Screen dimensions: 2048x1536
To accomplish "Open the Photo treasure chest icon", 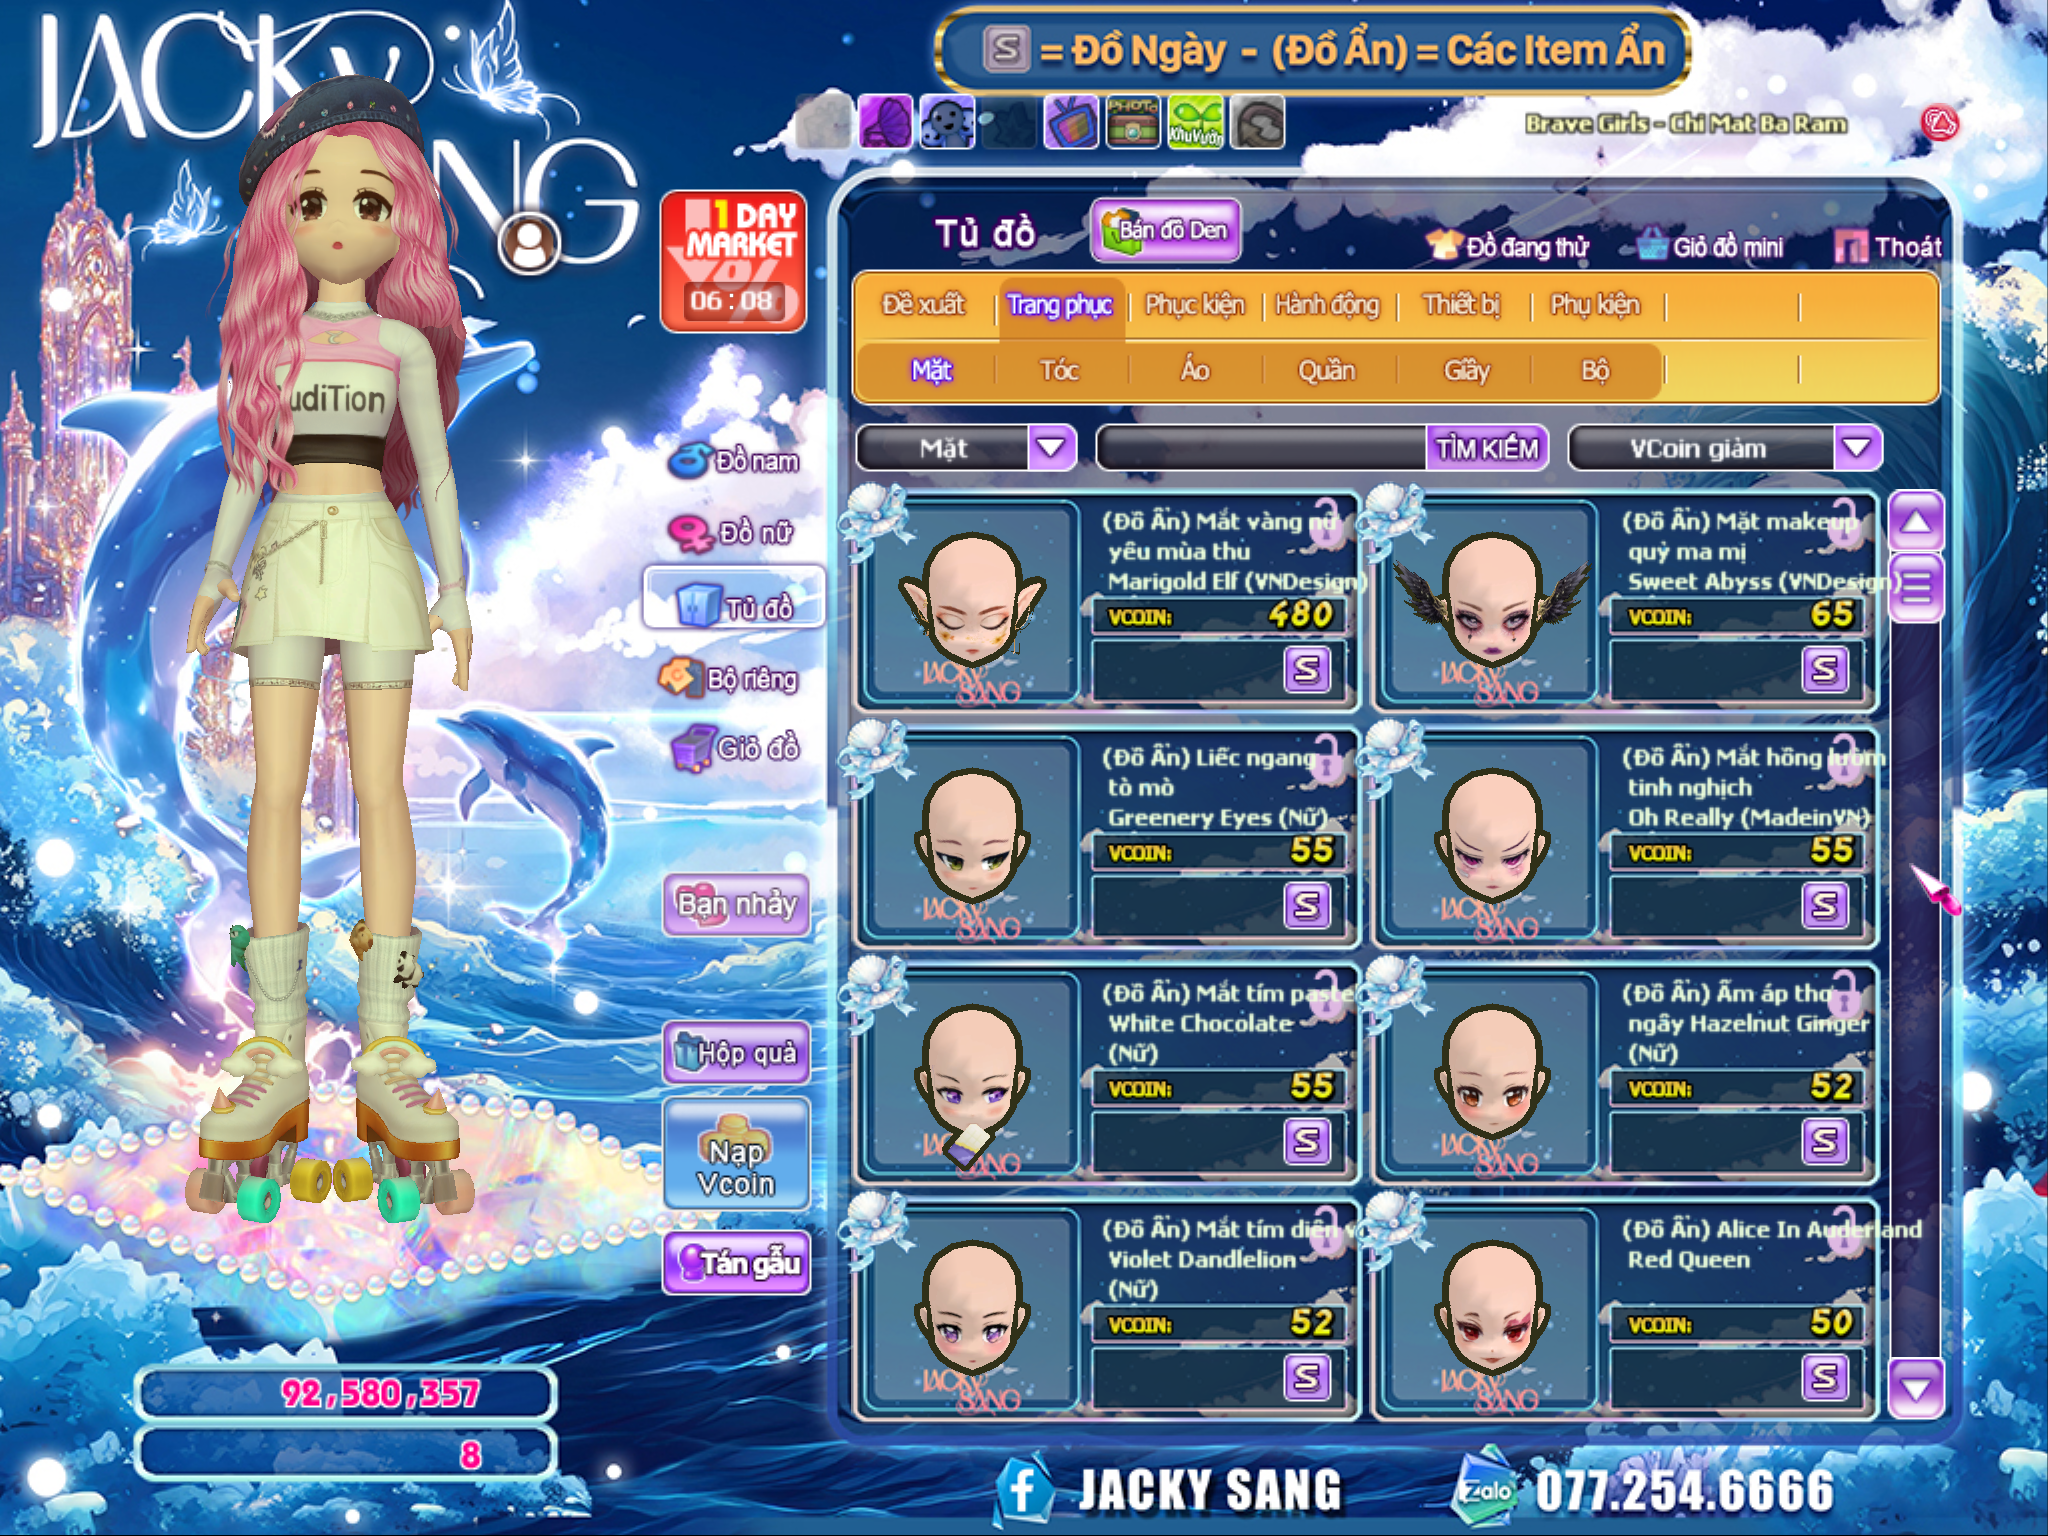I will [1132, 124].
